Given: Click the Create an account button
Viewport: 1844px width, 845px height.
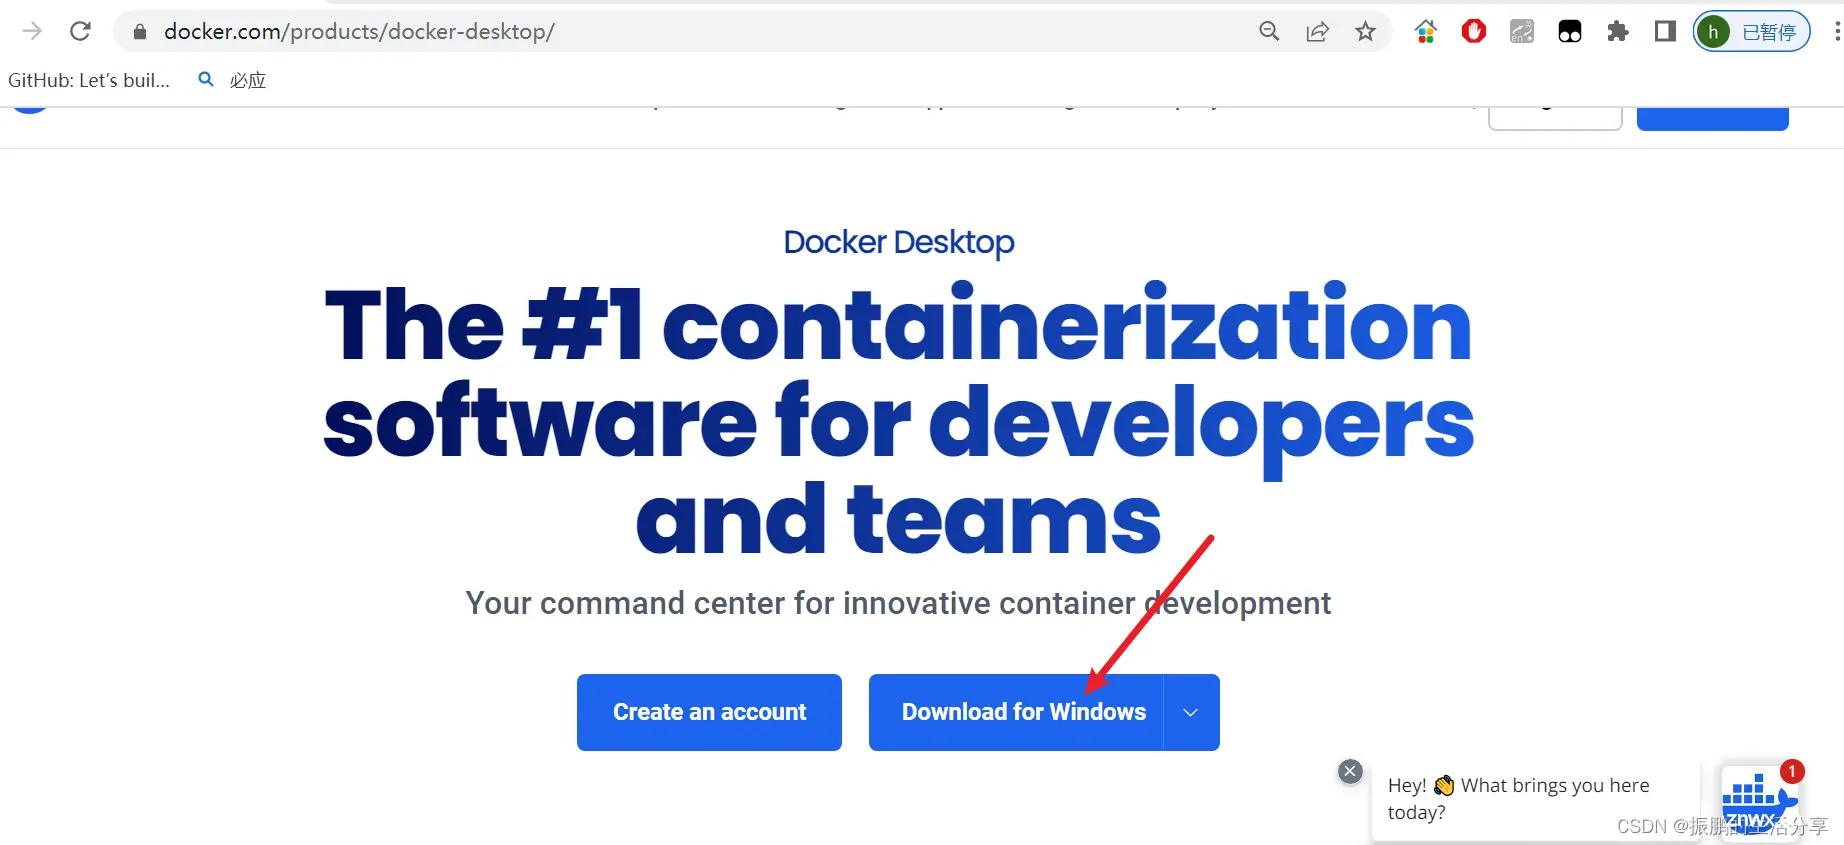Looking at the screenshot, I should pyautogui.click(x=709, y=712).
